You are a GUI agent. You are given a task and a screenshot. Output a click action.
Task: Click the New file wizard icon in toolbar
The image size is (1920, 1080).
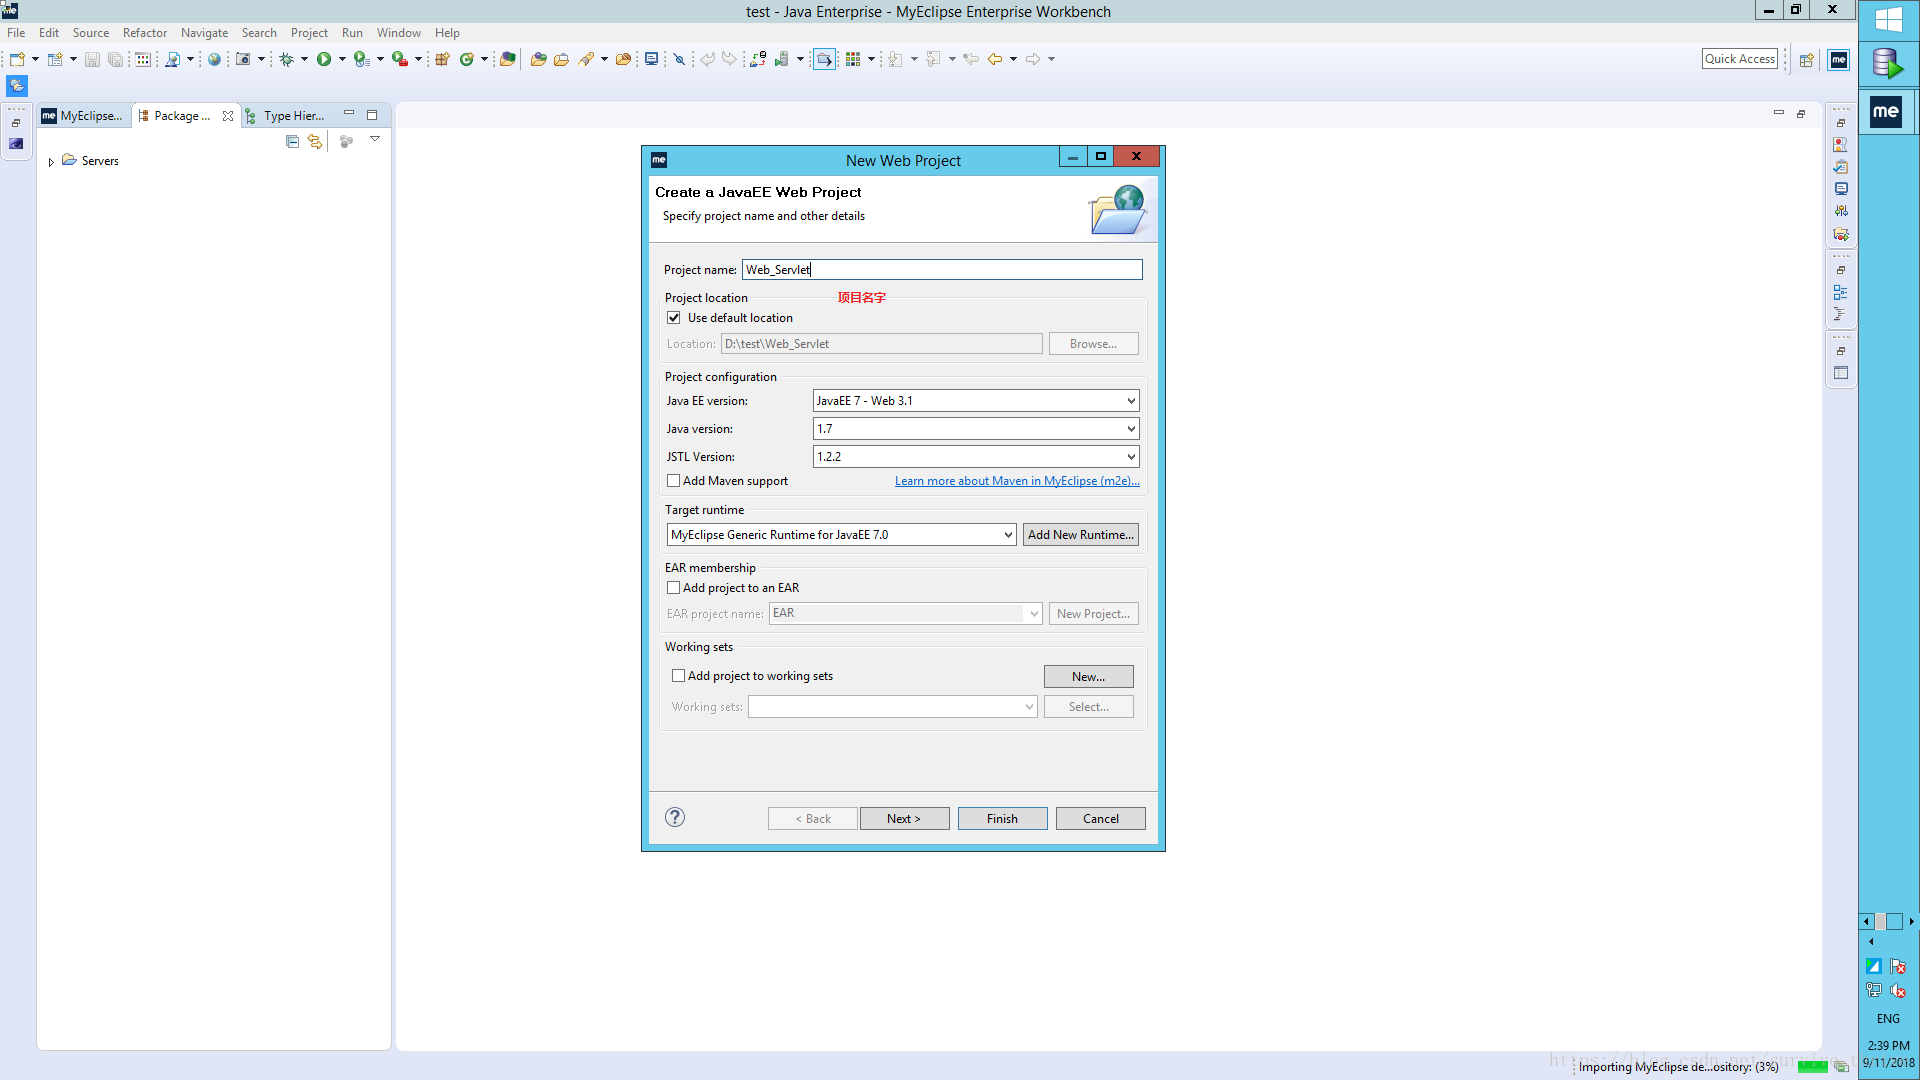pos(17,59)
